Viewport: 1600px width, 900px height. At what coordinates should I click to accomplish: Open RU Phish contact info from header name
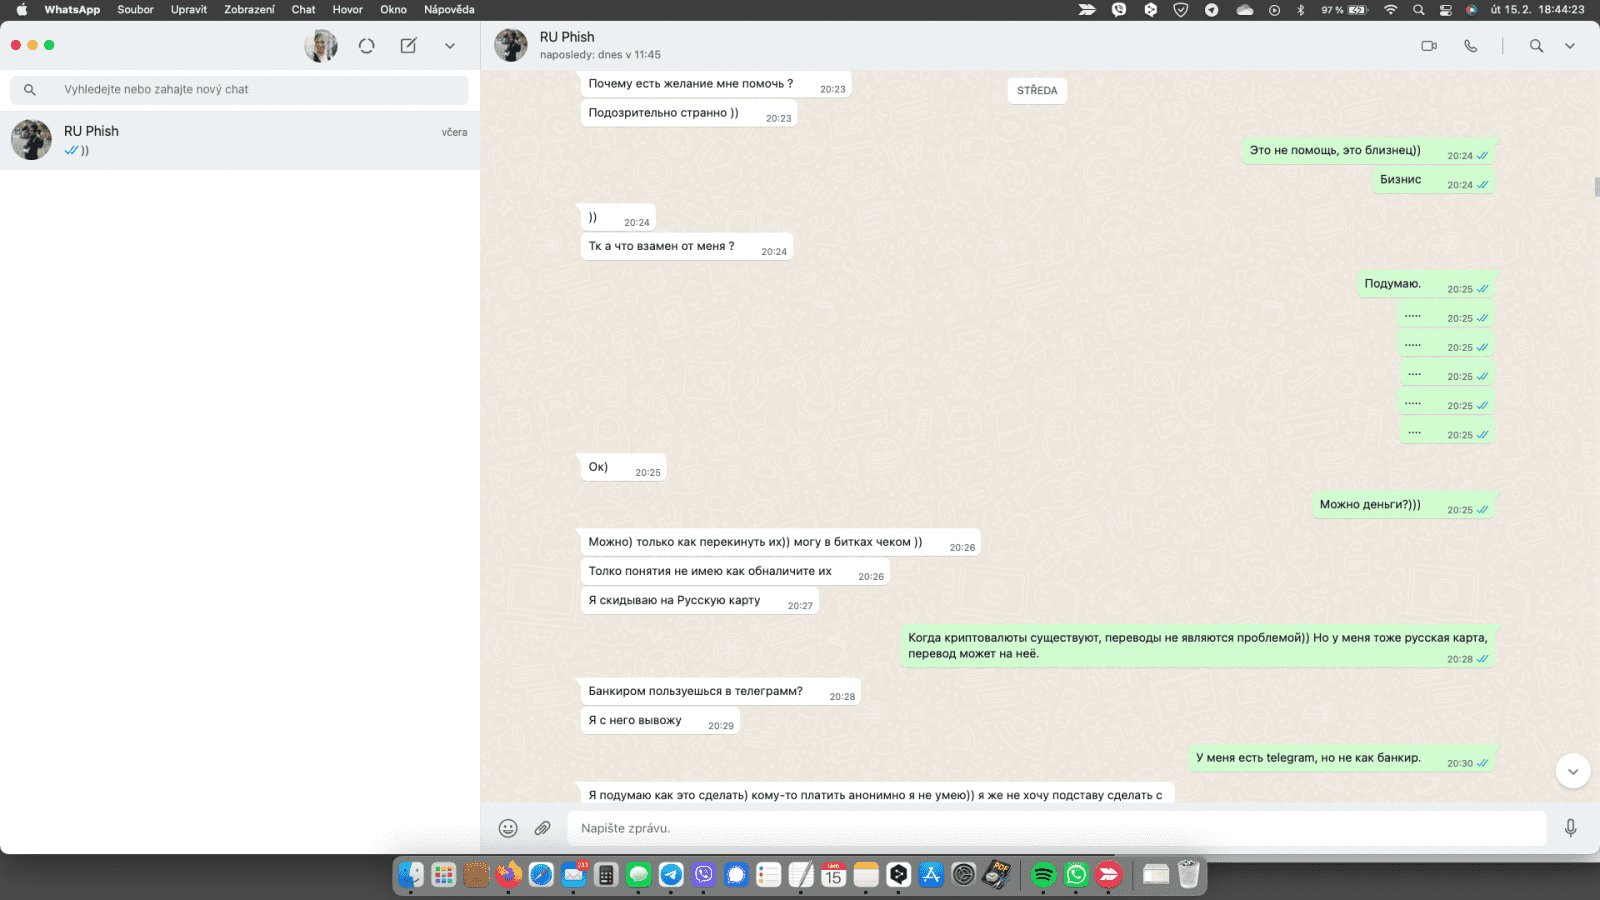pyautogui.click(x=567, y=37)
